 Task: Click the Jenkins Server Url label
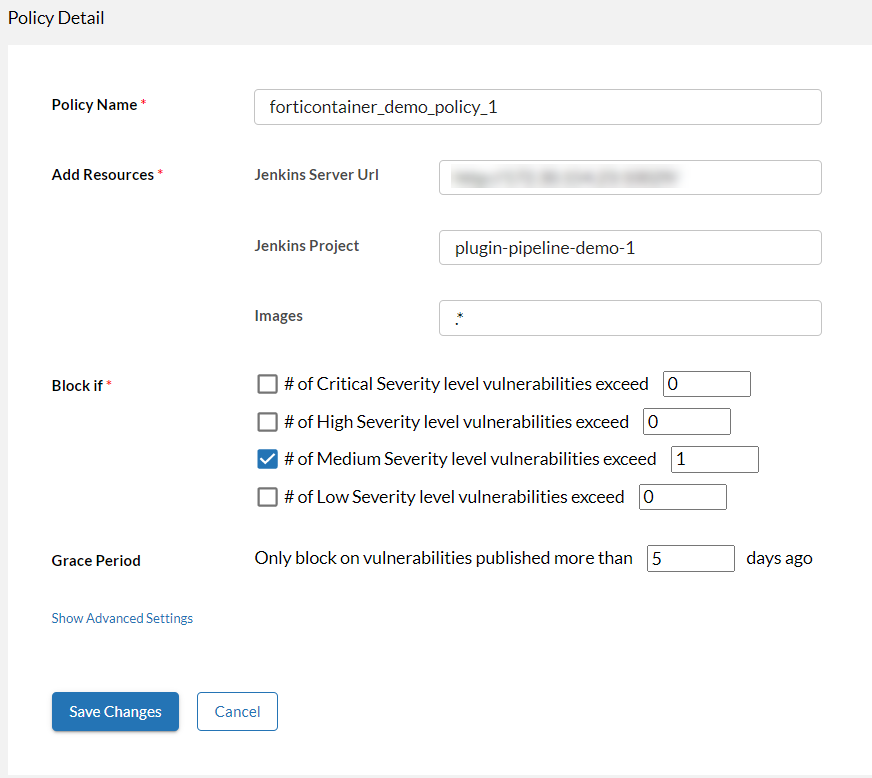317,175
